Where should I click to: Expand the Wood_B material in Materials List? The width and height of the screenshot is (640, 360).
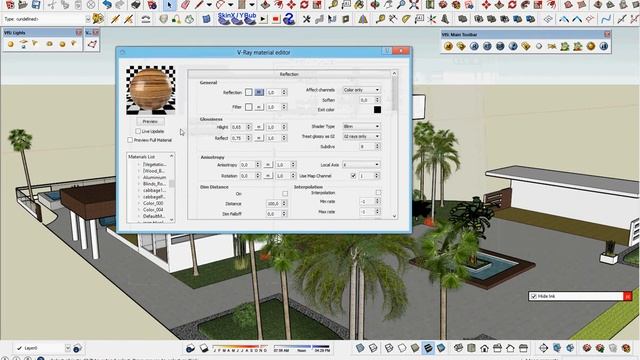pos(139,171)
